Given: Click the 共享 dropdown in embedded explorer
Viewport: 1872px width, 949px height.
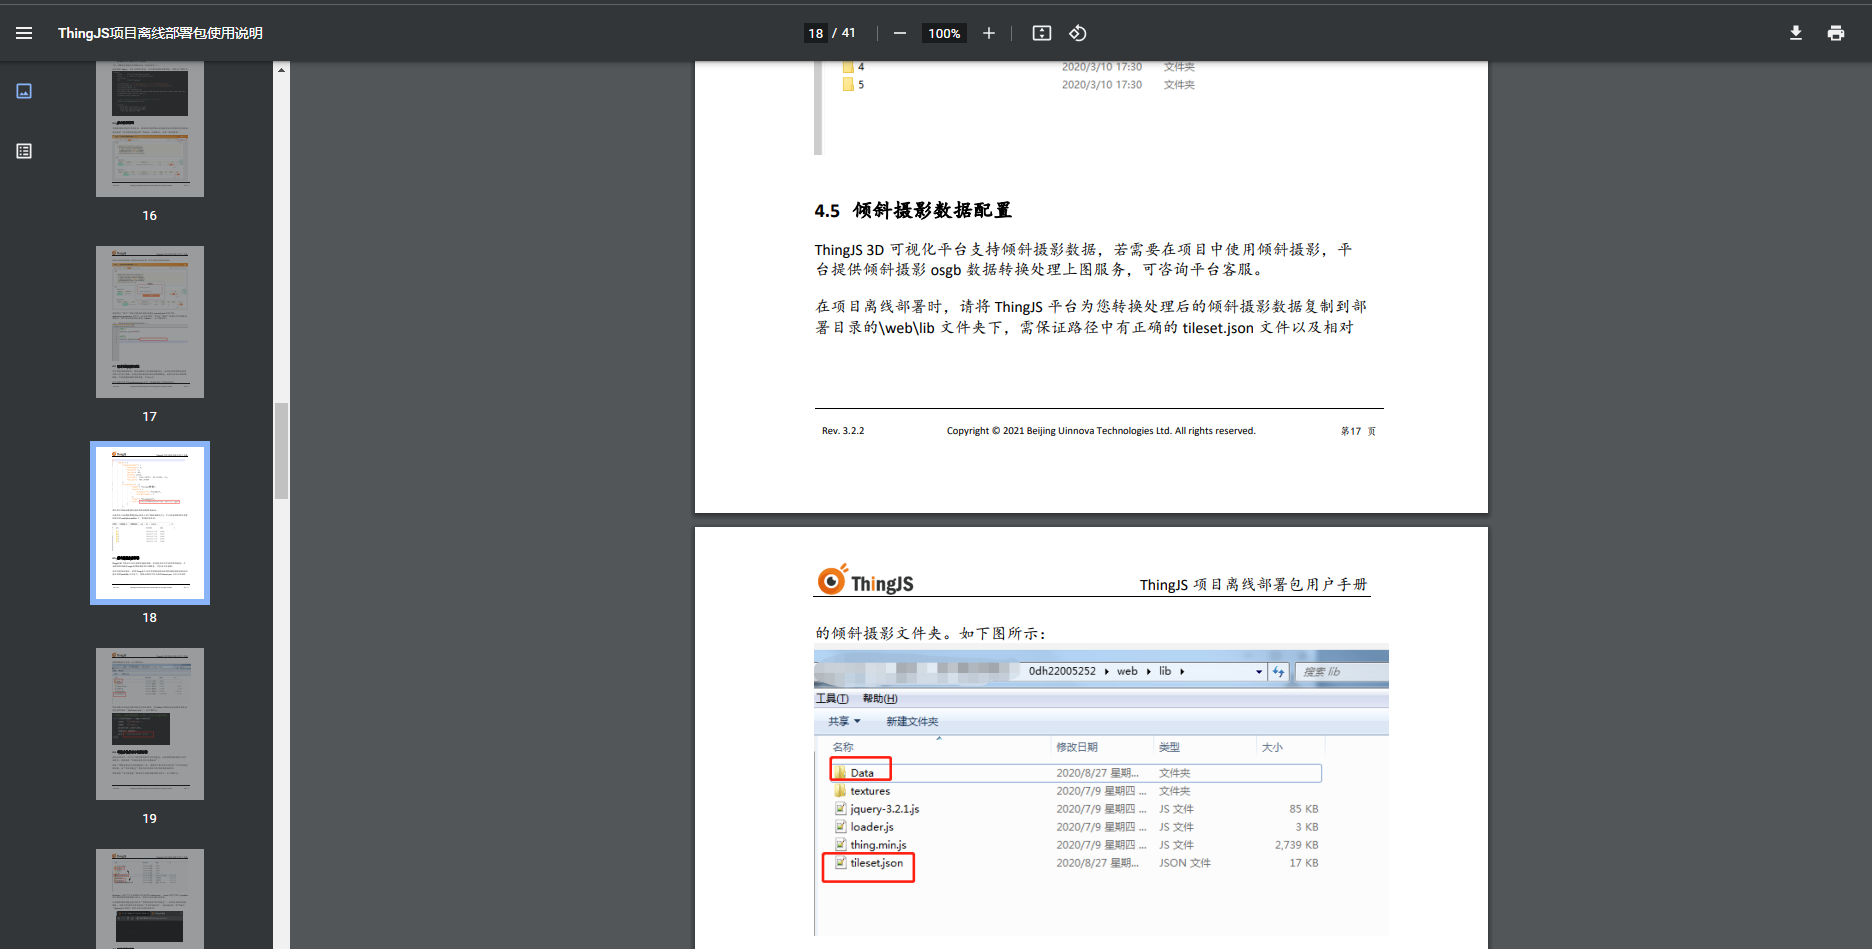Looking at the screenshot, I should [844, 721].
